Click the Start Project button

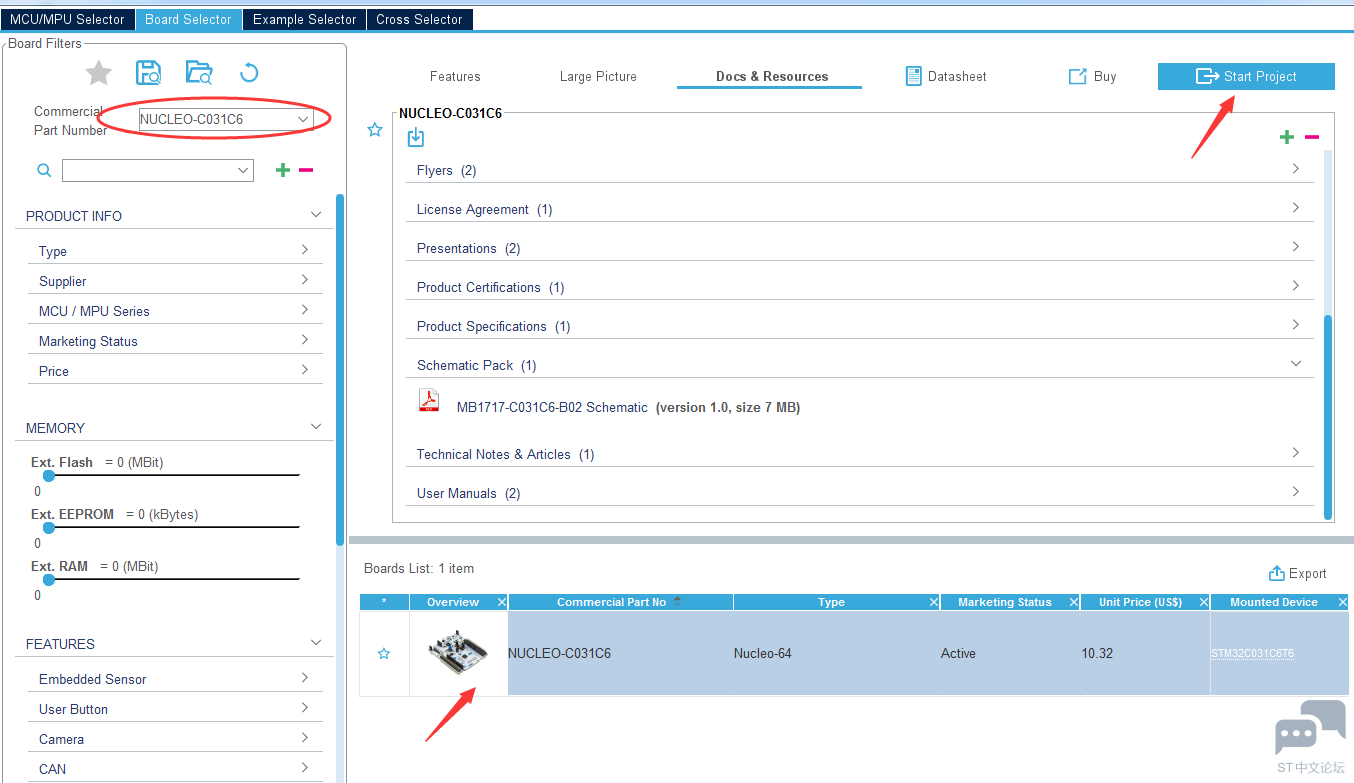[x=1246, y=76]
